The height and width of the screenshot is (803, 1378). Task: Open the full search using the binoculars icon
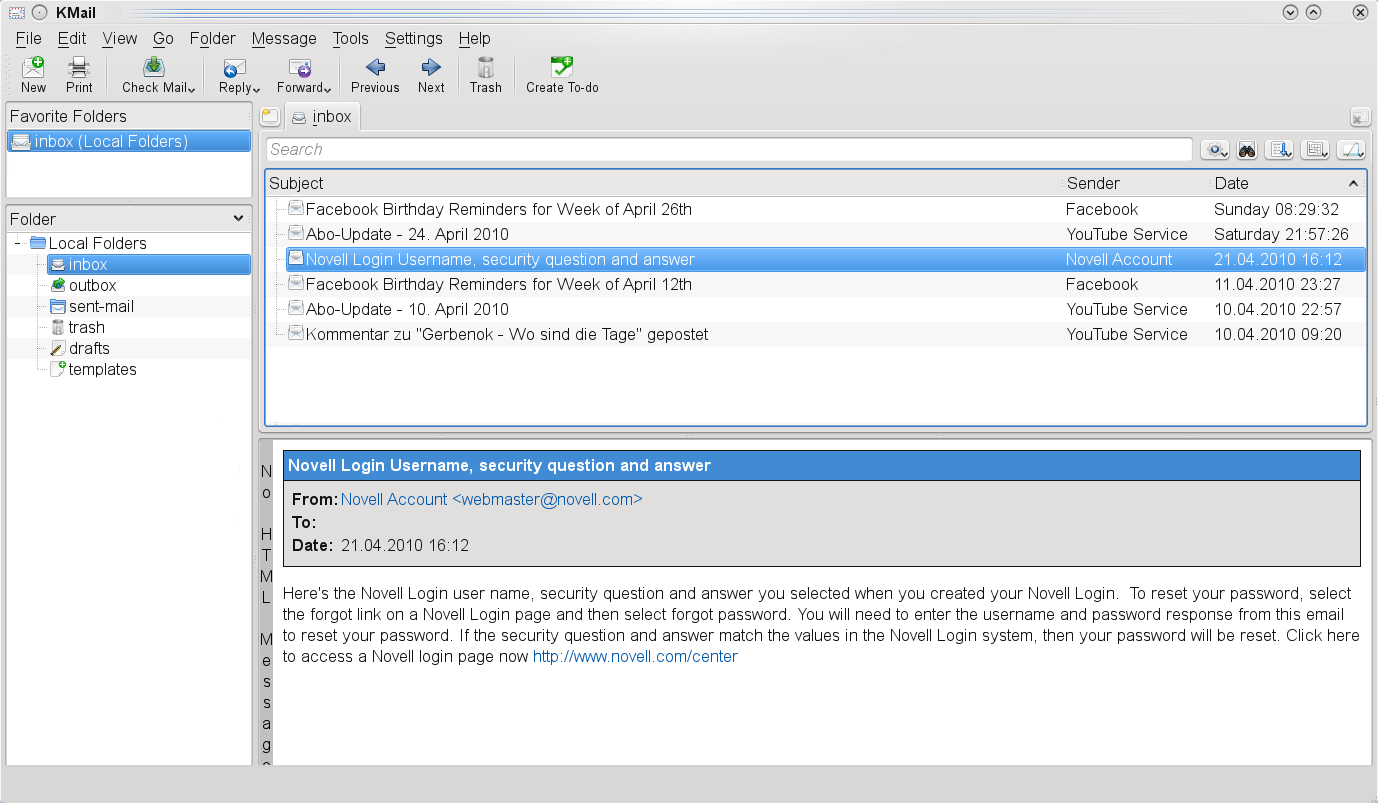coord(1247,148)
